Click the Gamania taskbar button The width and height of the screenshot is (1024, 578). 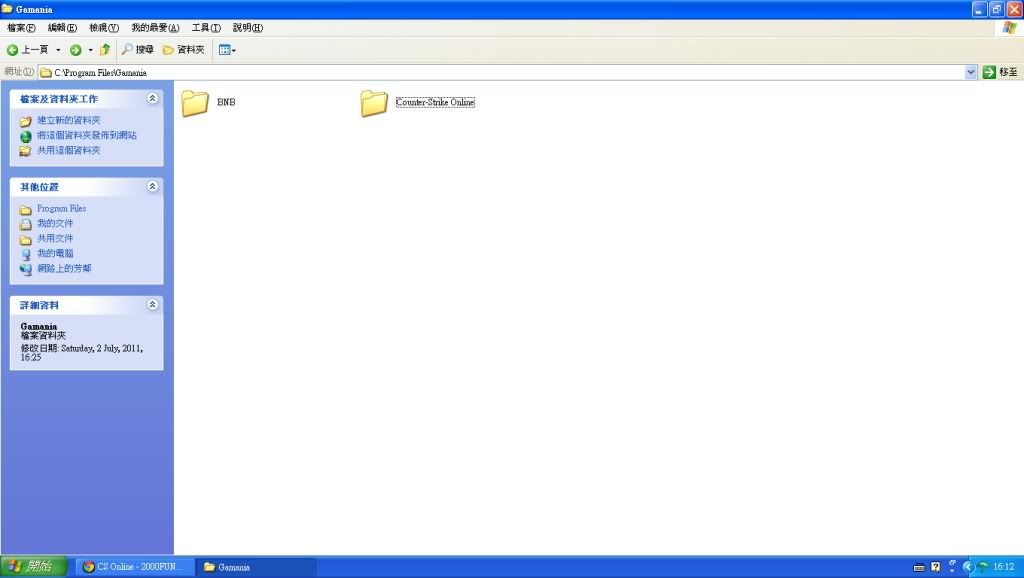[x=258, y=567]
